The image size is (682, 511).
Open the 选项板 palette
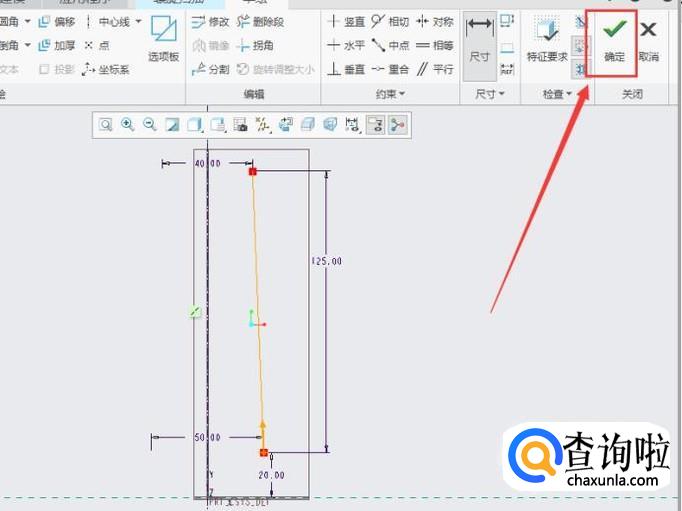coord(164,38)
